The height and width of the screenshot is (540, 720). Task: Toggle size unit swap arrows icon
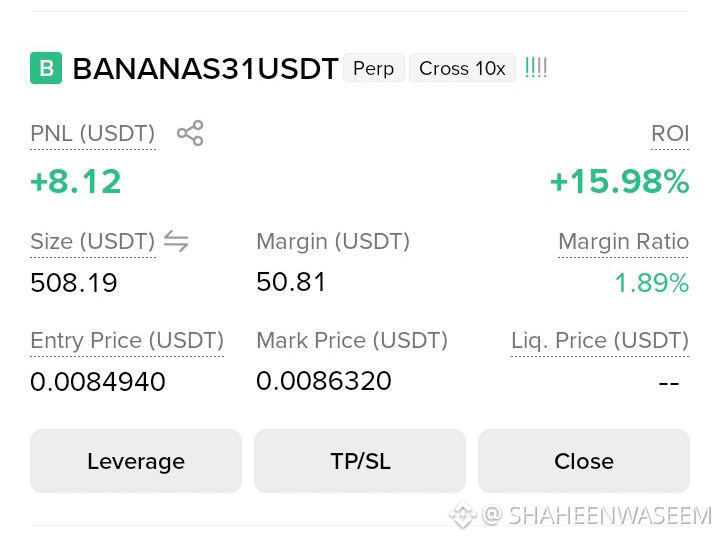coord(176,241)
